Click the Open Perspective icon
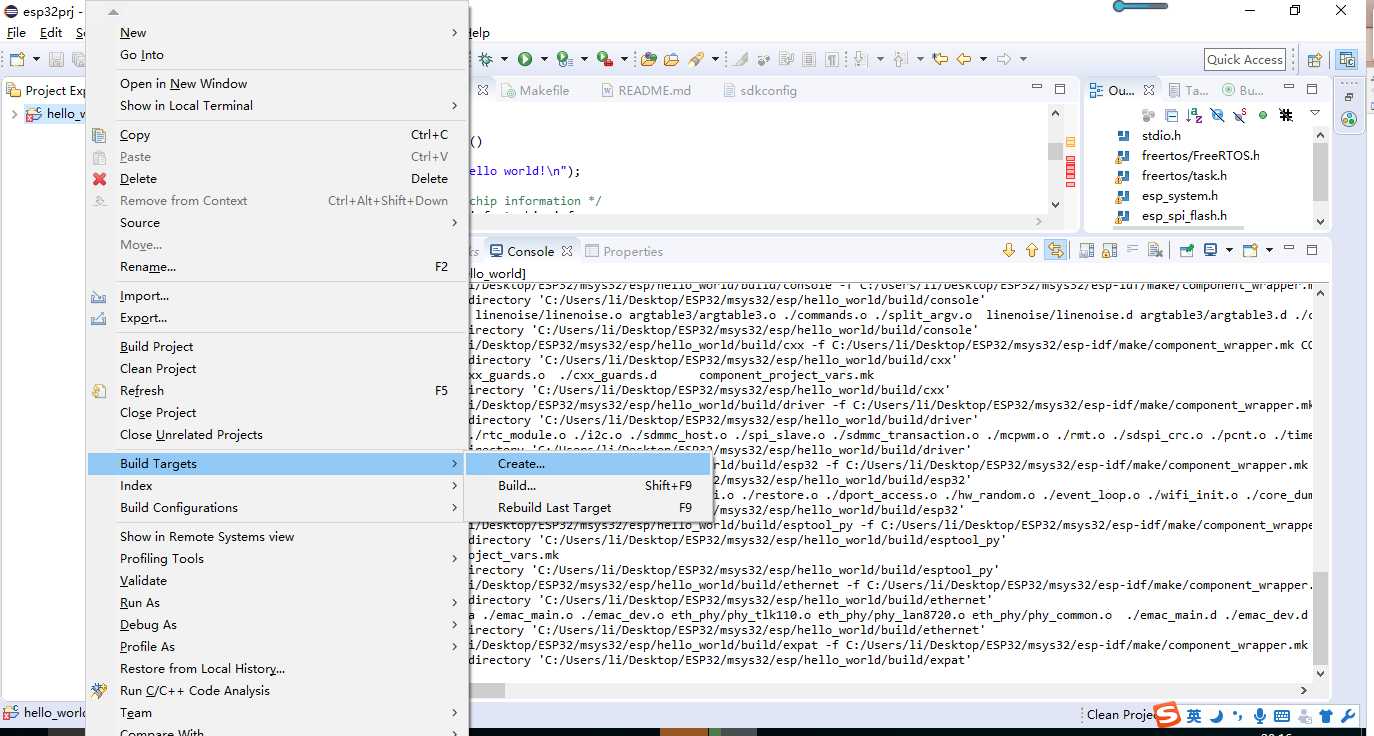This screenshot has height=736, width=1374. pos(1315,60)
